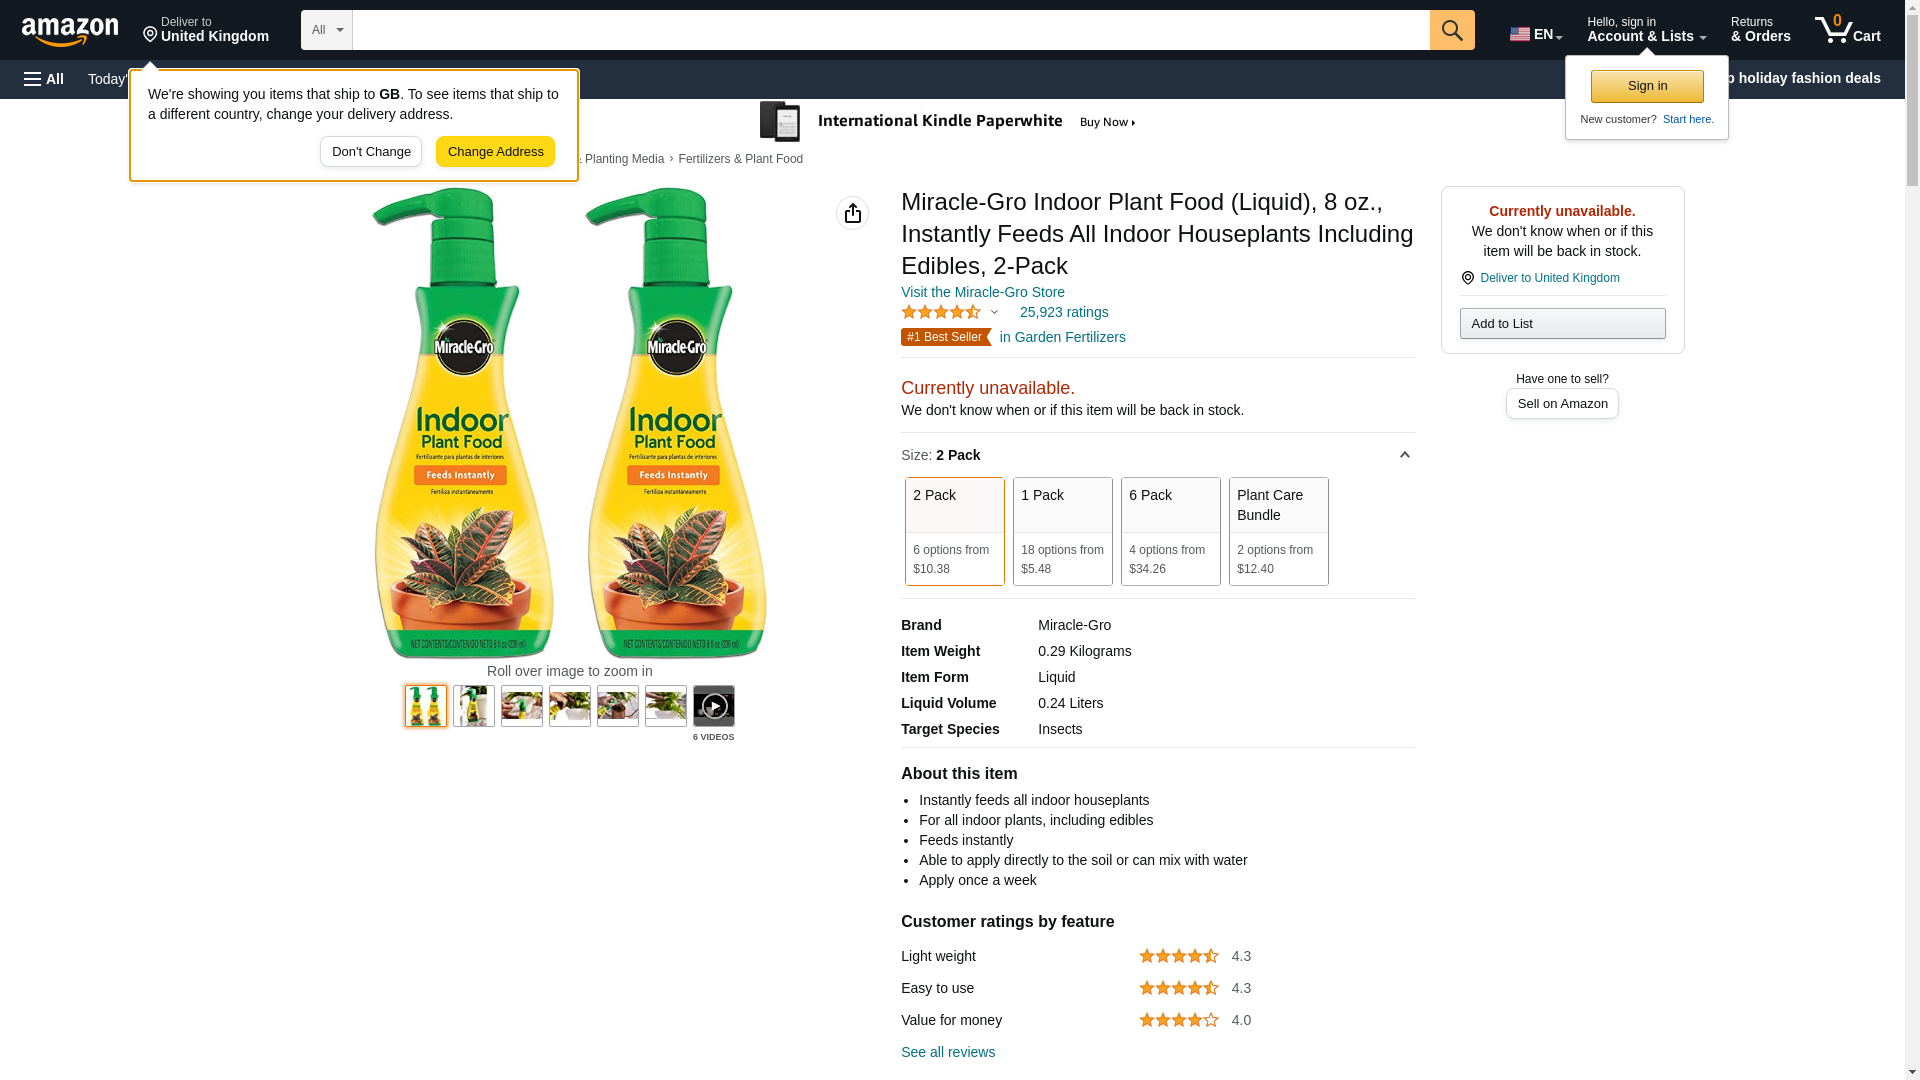Screen dimensions: 1920x1080
Task: Open the All hamburger menu
Action: point(44,79)
